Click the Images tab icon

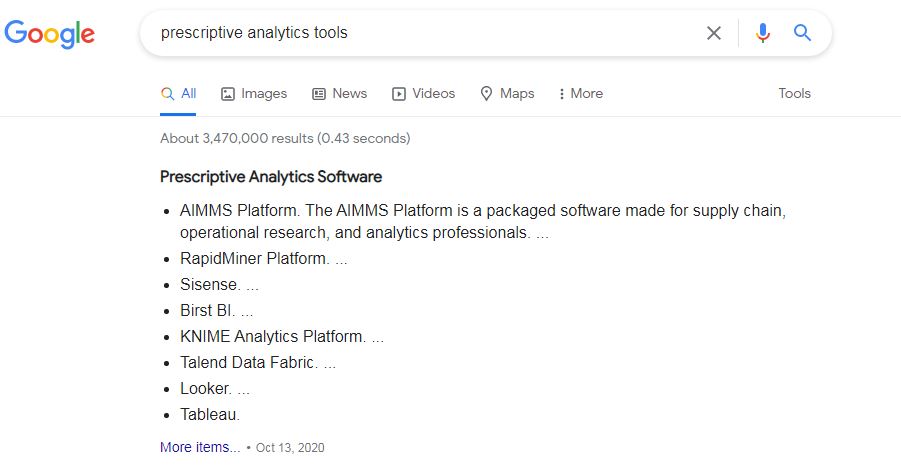point(228,94)
